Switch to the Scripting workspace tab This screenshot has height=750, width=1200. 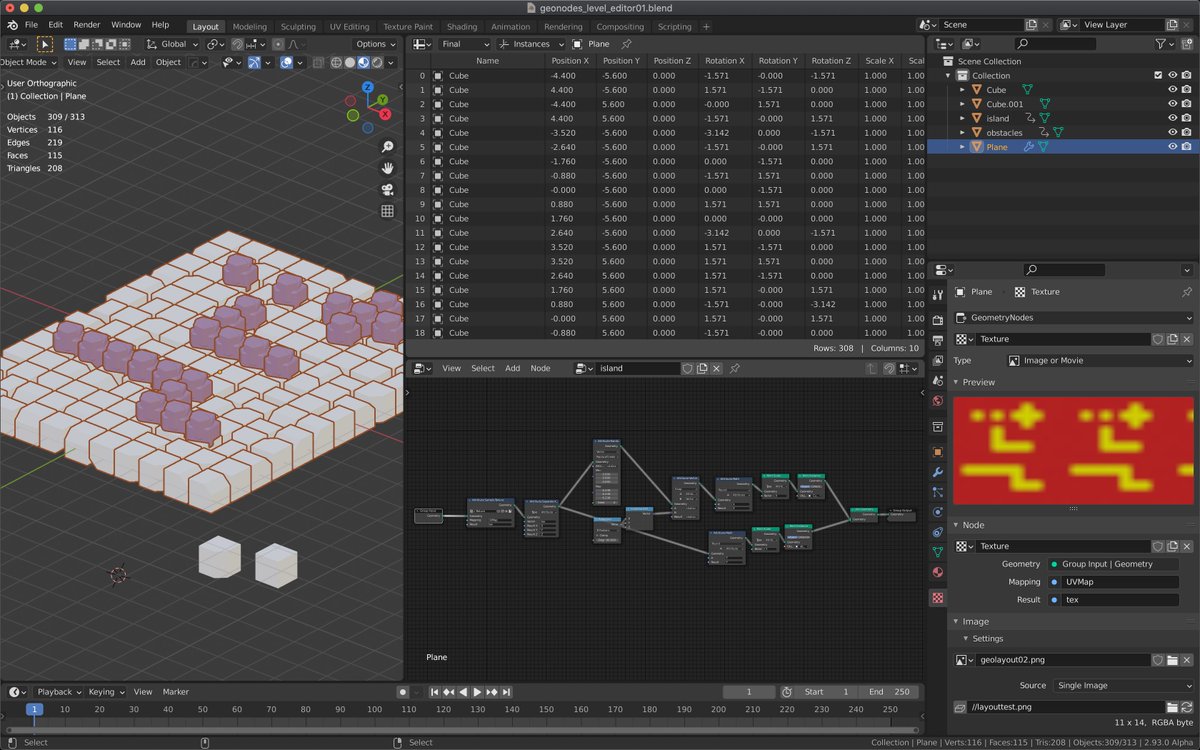[x=674, y=27]
